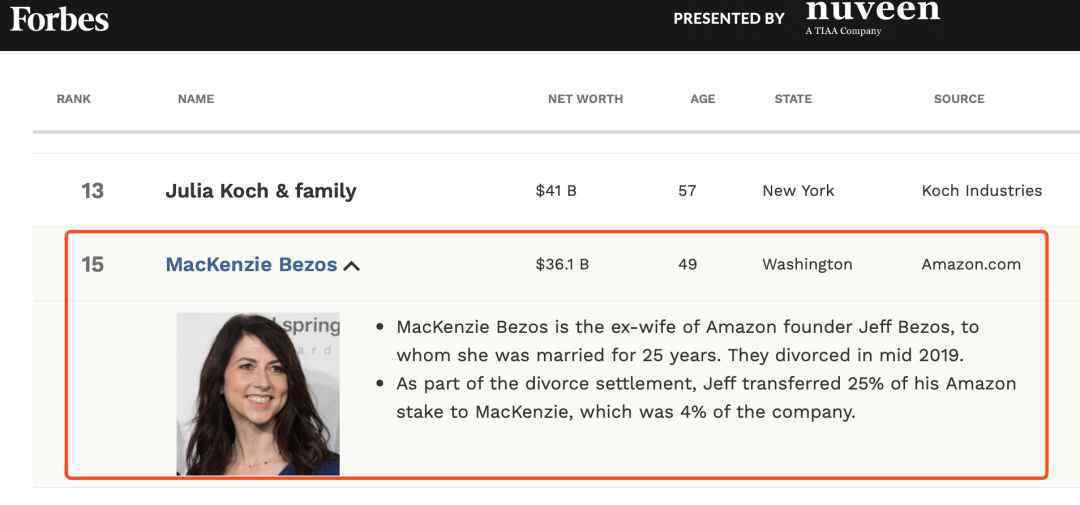Open the Forbes logo homepage link
The width and height of the screenshot is (1080, 505).
[59, 19]
